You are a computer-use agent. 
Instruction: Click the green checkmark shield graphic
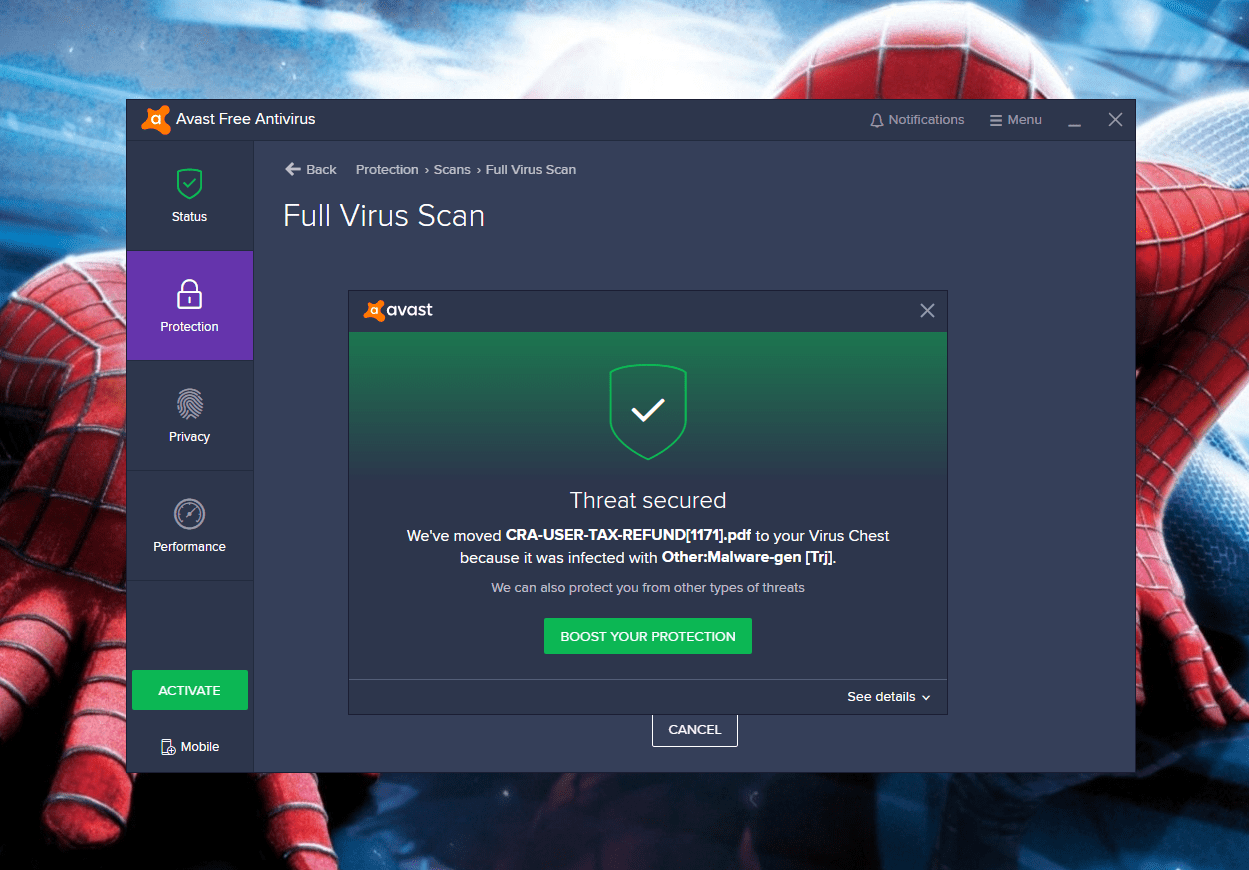[x=647, y=410]
